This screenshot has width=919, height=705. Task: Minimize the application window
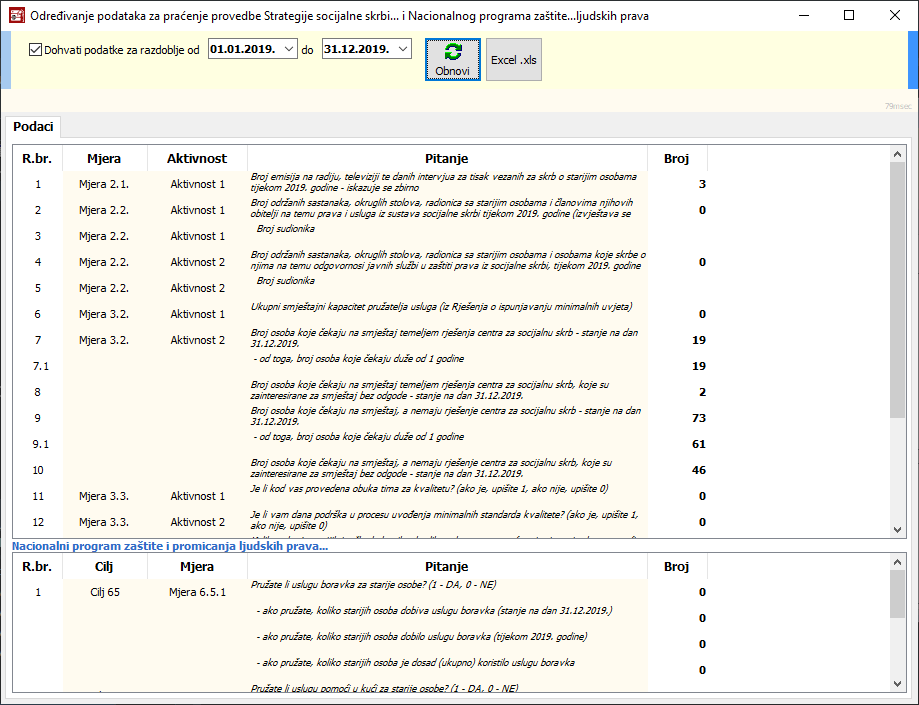point(803,15)
